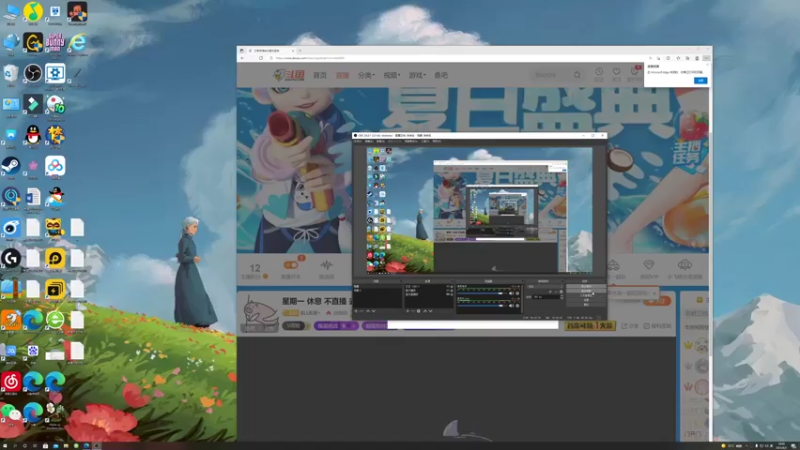Click the Edge refresh button
Viewport: 800px width, 450px height.
[261, 58]
